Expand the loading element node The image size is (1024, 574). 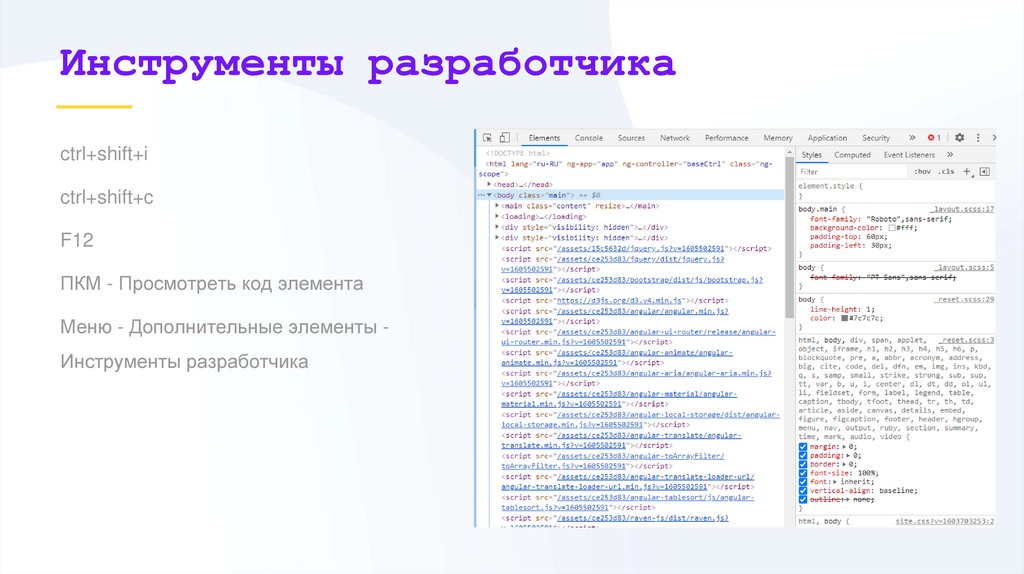point(497,216)
